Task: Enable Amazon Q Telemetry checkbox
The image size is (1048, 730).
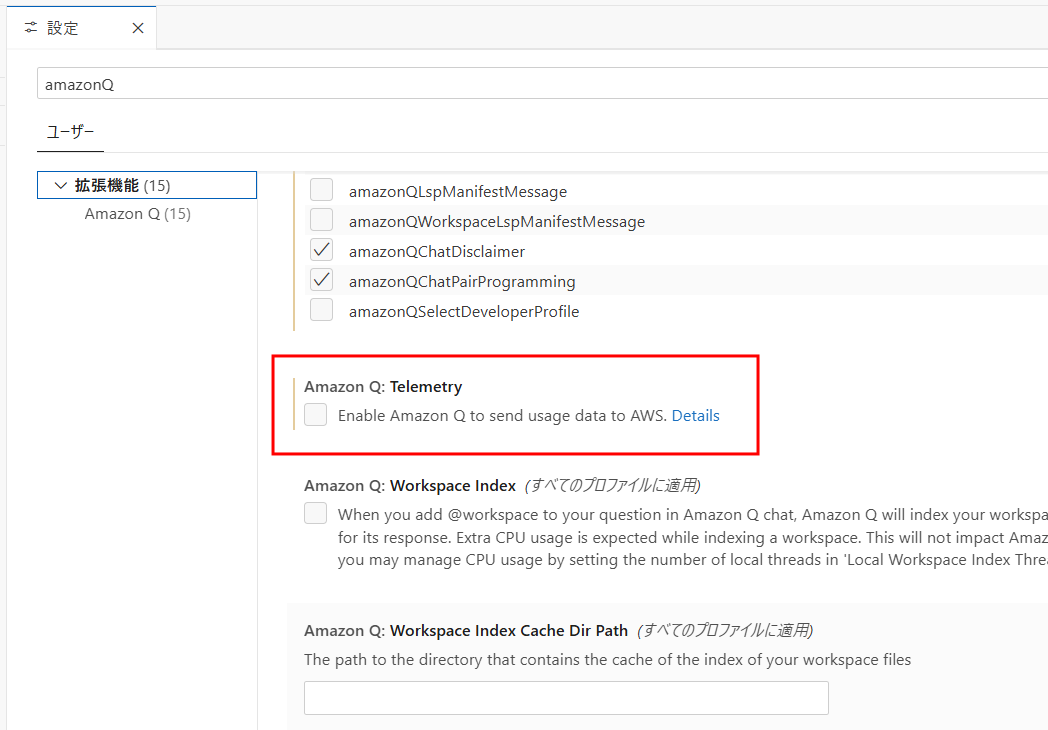Action: click(315, 414)
